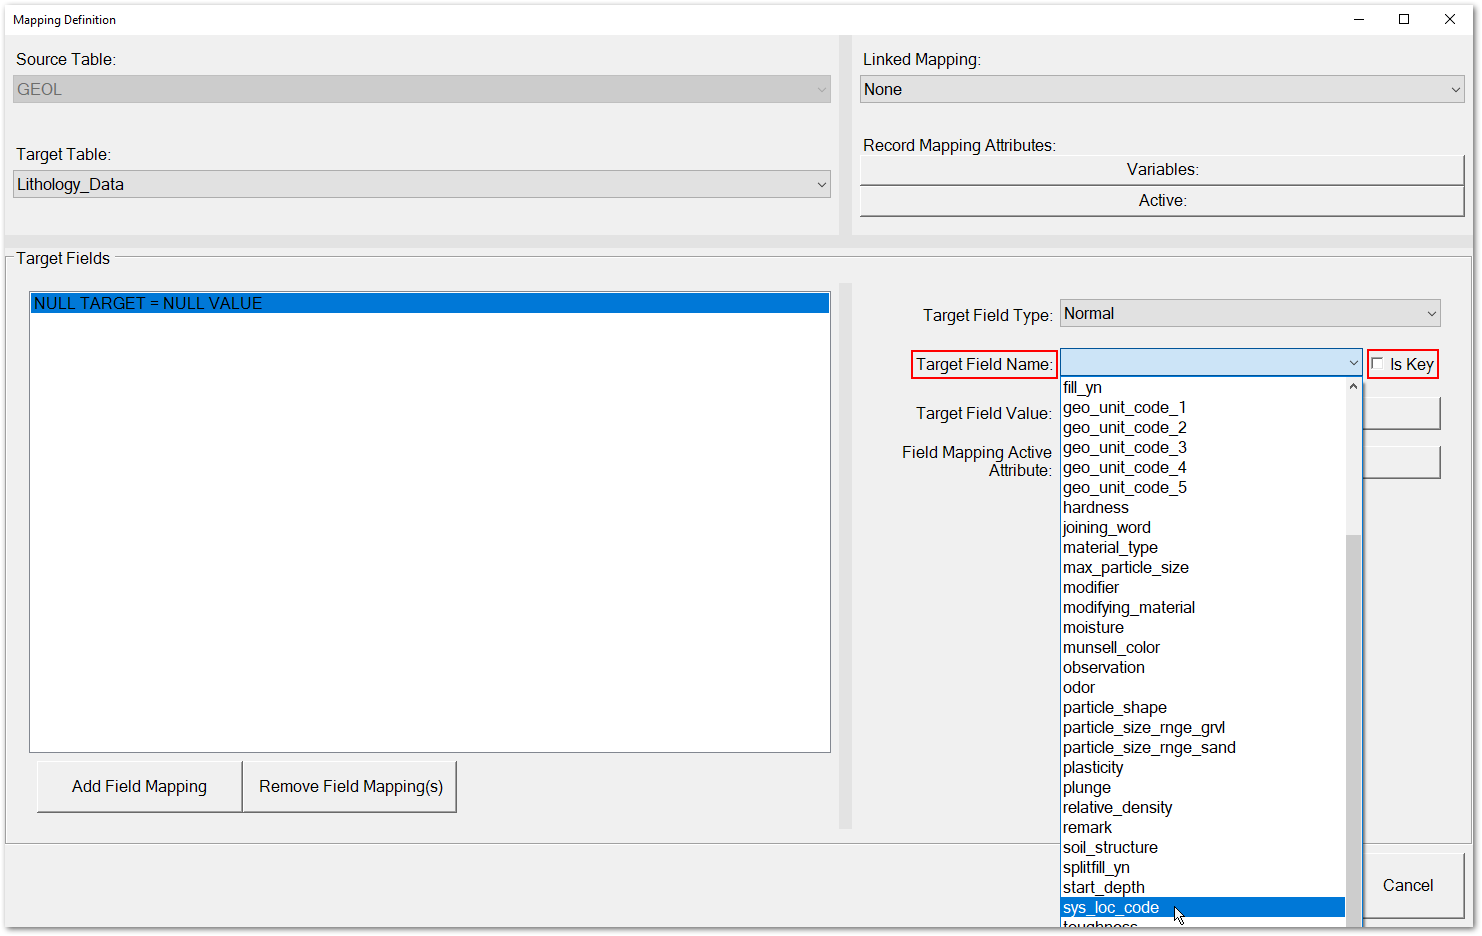Select hardness in the dropdown list
The width and height of the screenshot is (1482, 936).
click(x=1203, y=507)
